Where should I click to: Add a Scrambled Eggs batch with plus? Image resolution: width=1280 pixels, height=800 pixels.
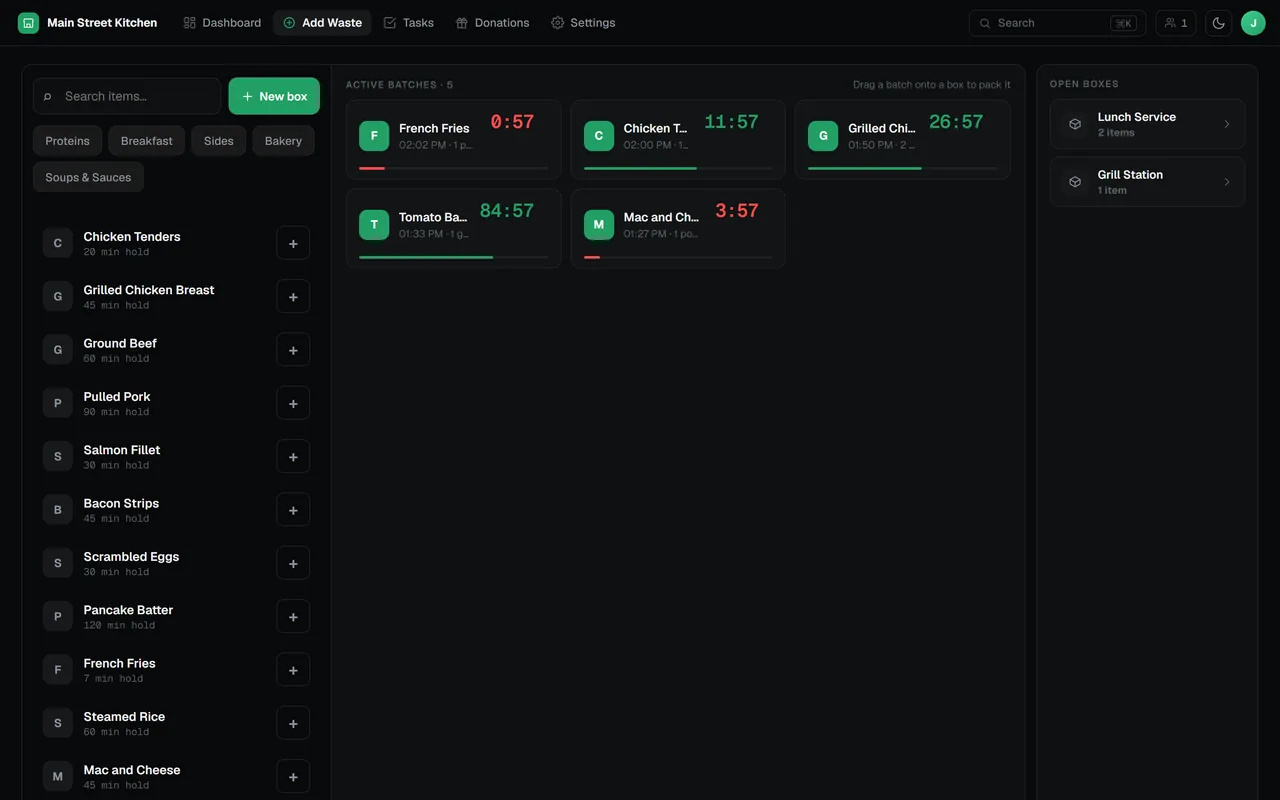[293, 563]
